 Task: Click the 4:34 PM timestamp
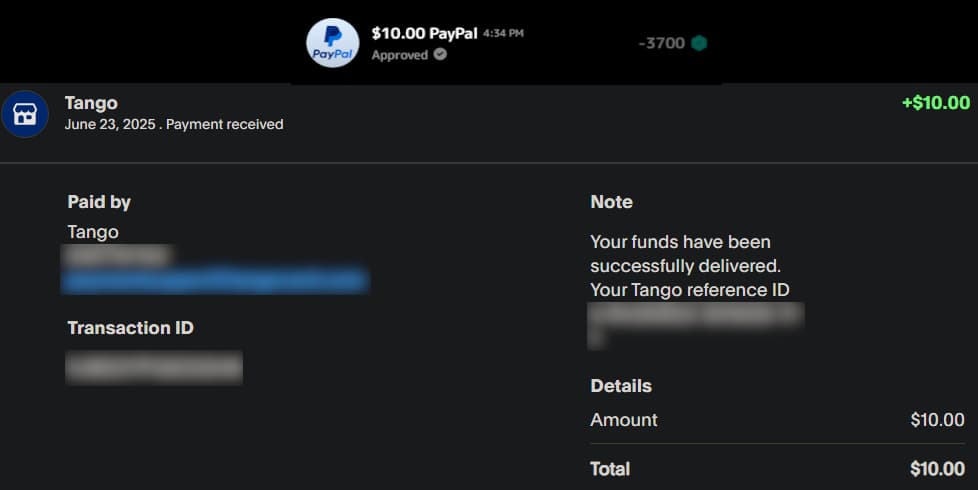503,33
